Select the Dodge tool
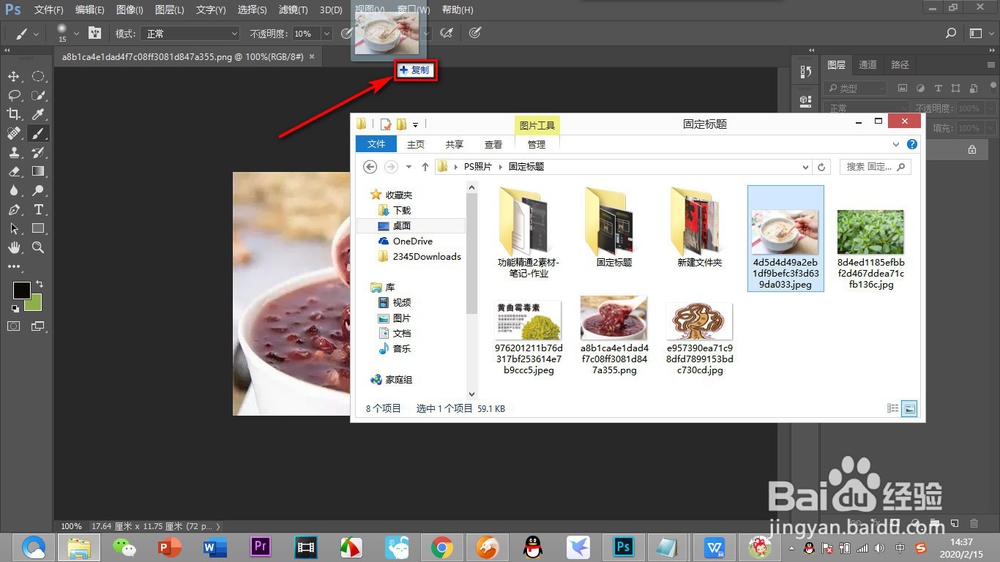Image resolution: width=1000 pixels, height=562 pixels. [x=38, y=190]
